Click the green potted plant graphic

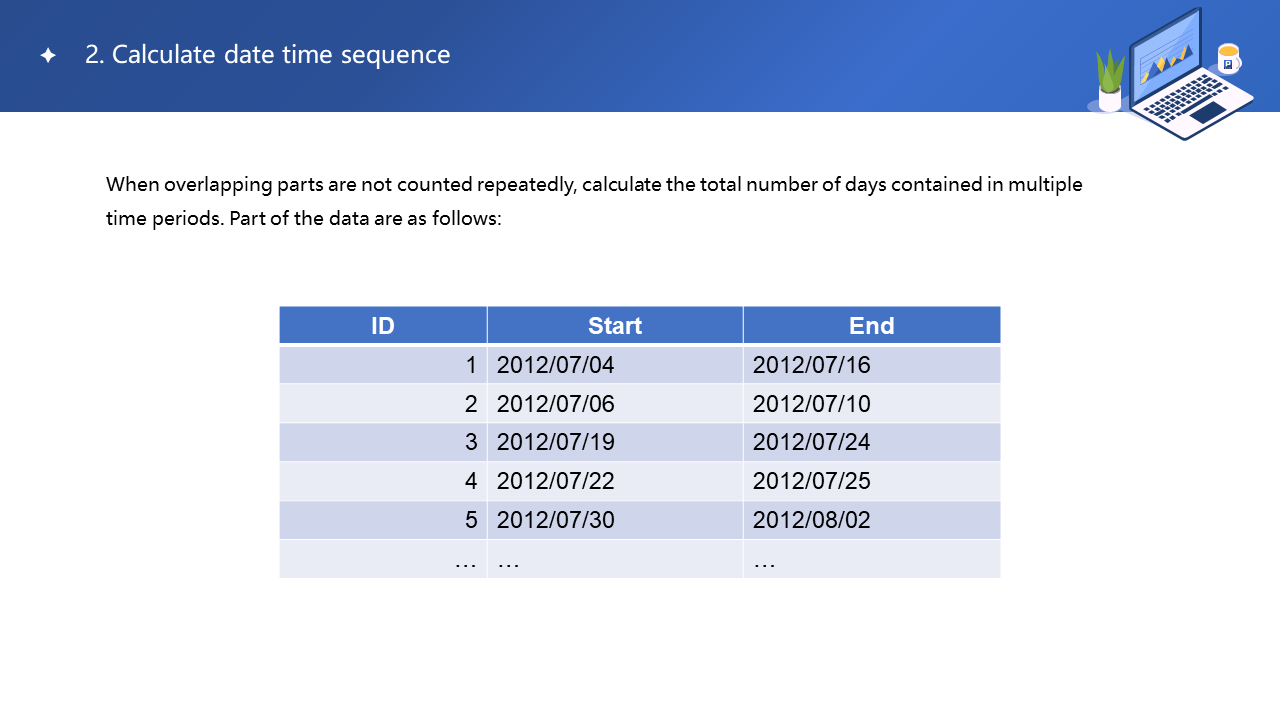(x=1110, y=80)
